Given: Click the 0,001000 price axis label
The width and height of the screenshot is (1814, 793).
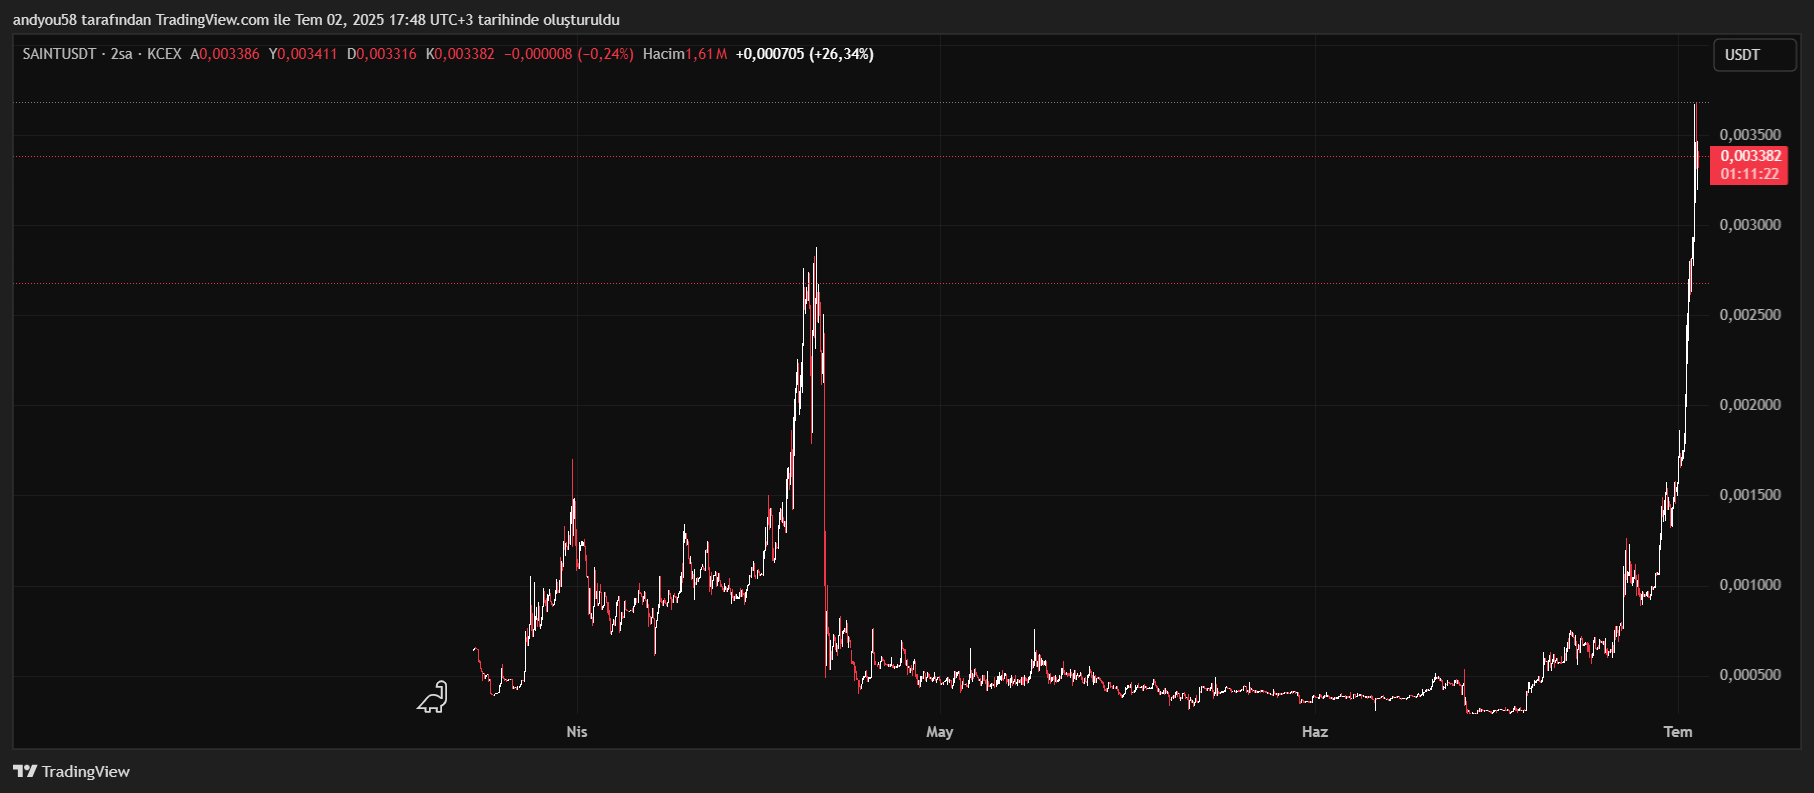Looking at the screenshot, I should click(1750, 585).
